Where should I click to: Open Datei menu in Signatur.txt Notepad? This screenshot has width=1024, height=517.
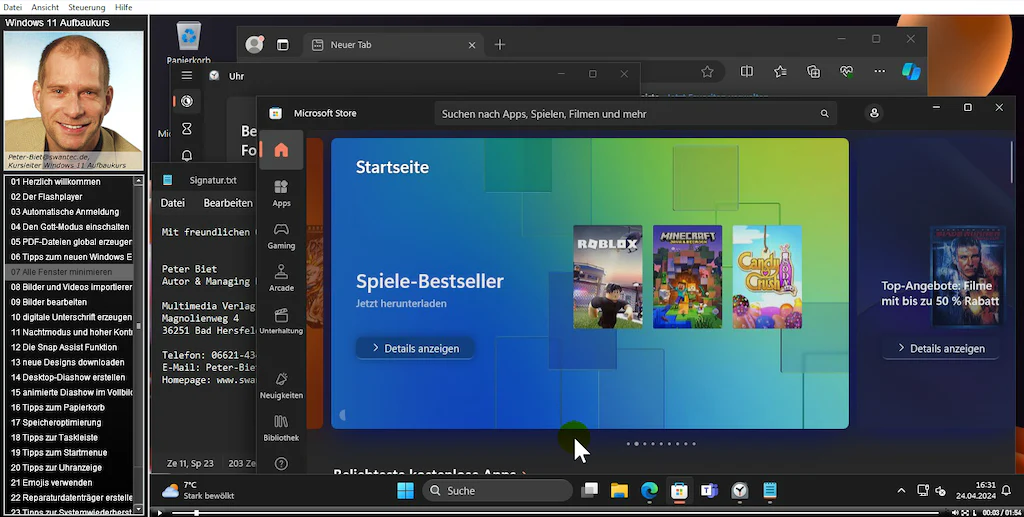173,203
